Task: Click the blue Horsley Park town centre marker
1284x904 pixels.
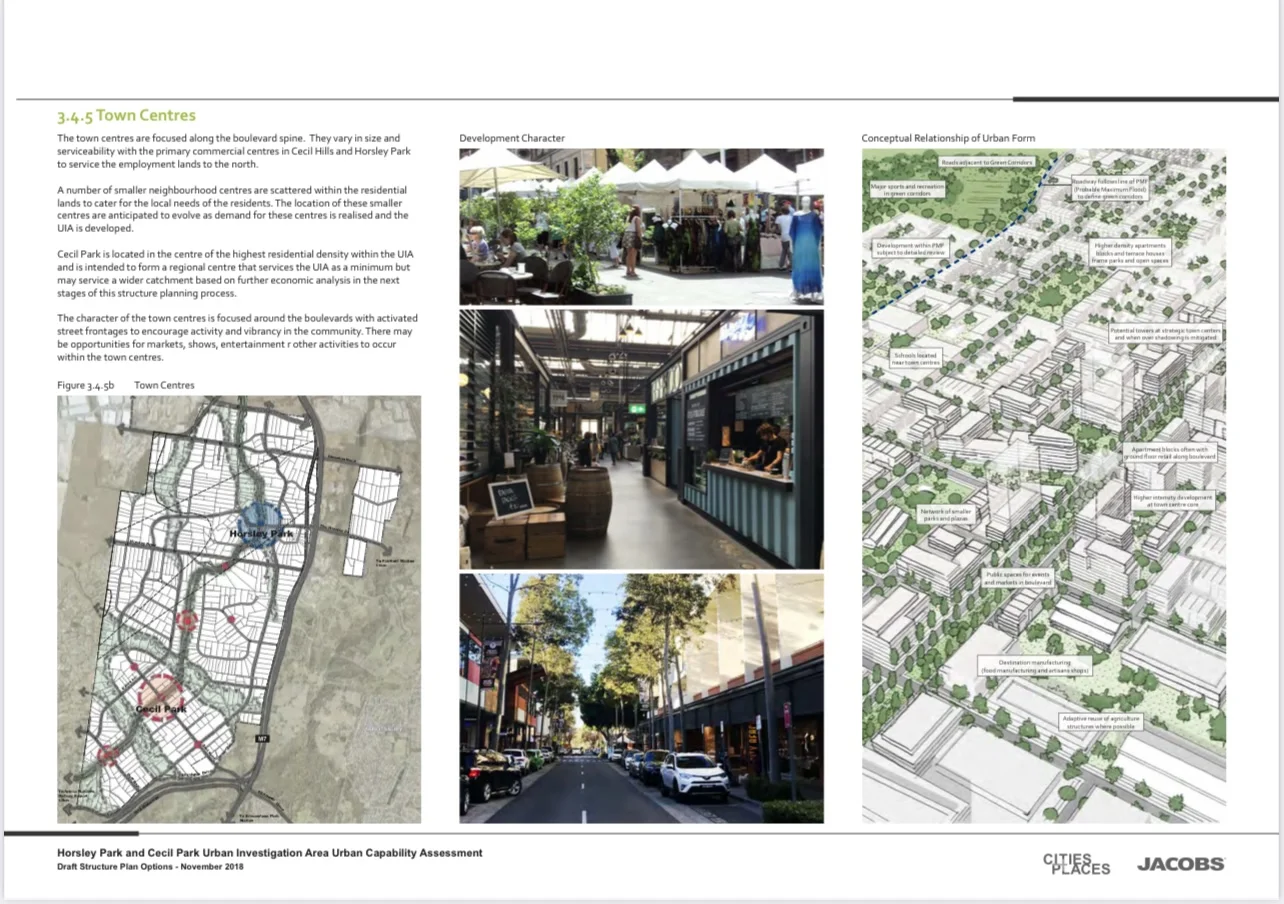Action: (x=259, y=525)
